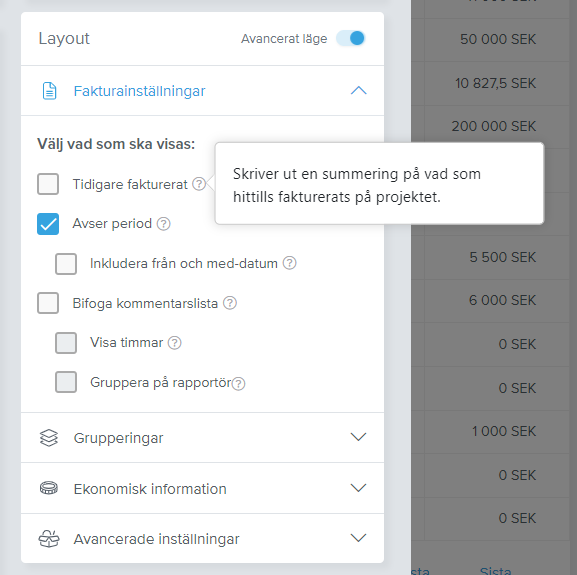The width and height of the screenshot is (577, 575).
Task: Click the Ekonomisk information coin icon
Action: [x=49, y=488]
